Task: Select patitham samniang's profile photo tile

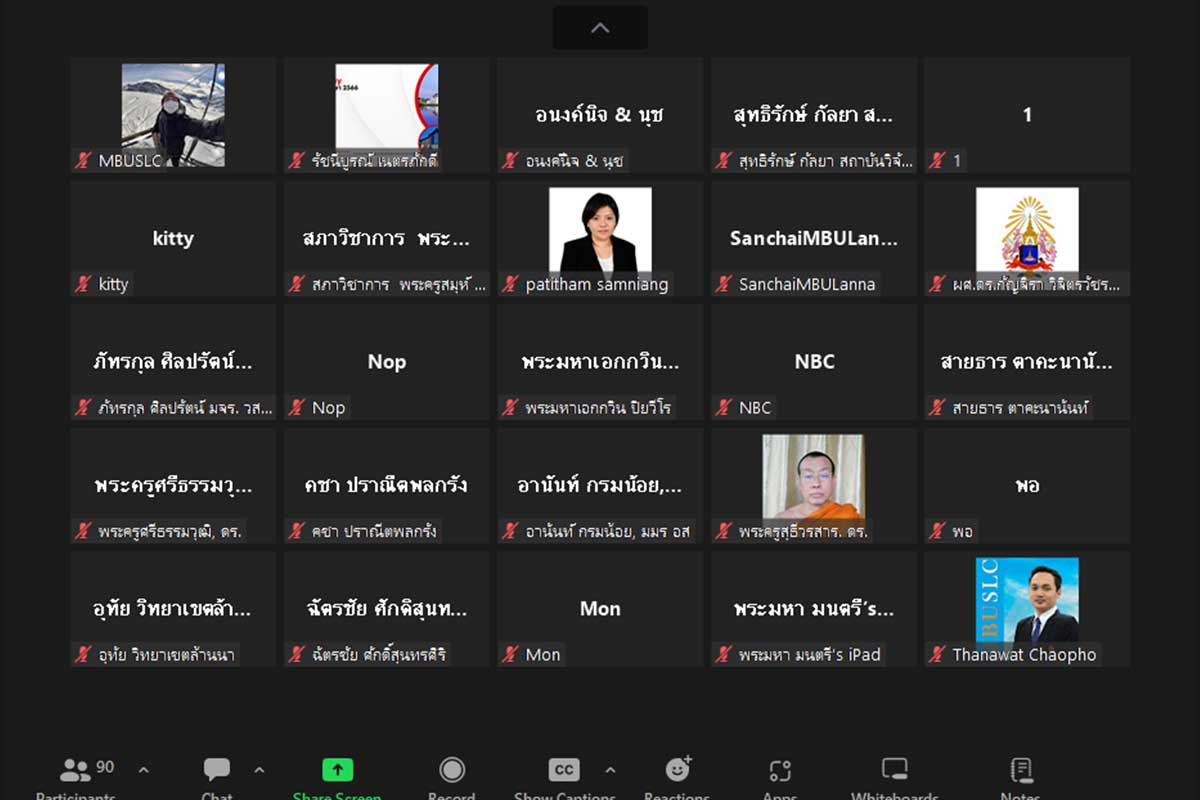Action: coord(600,230)
